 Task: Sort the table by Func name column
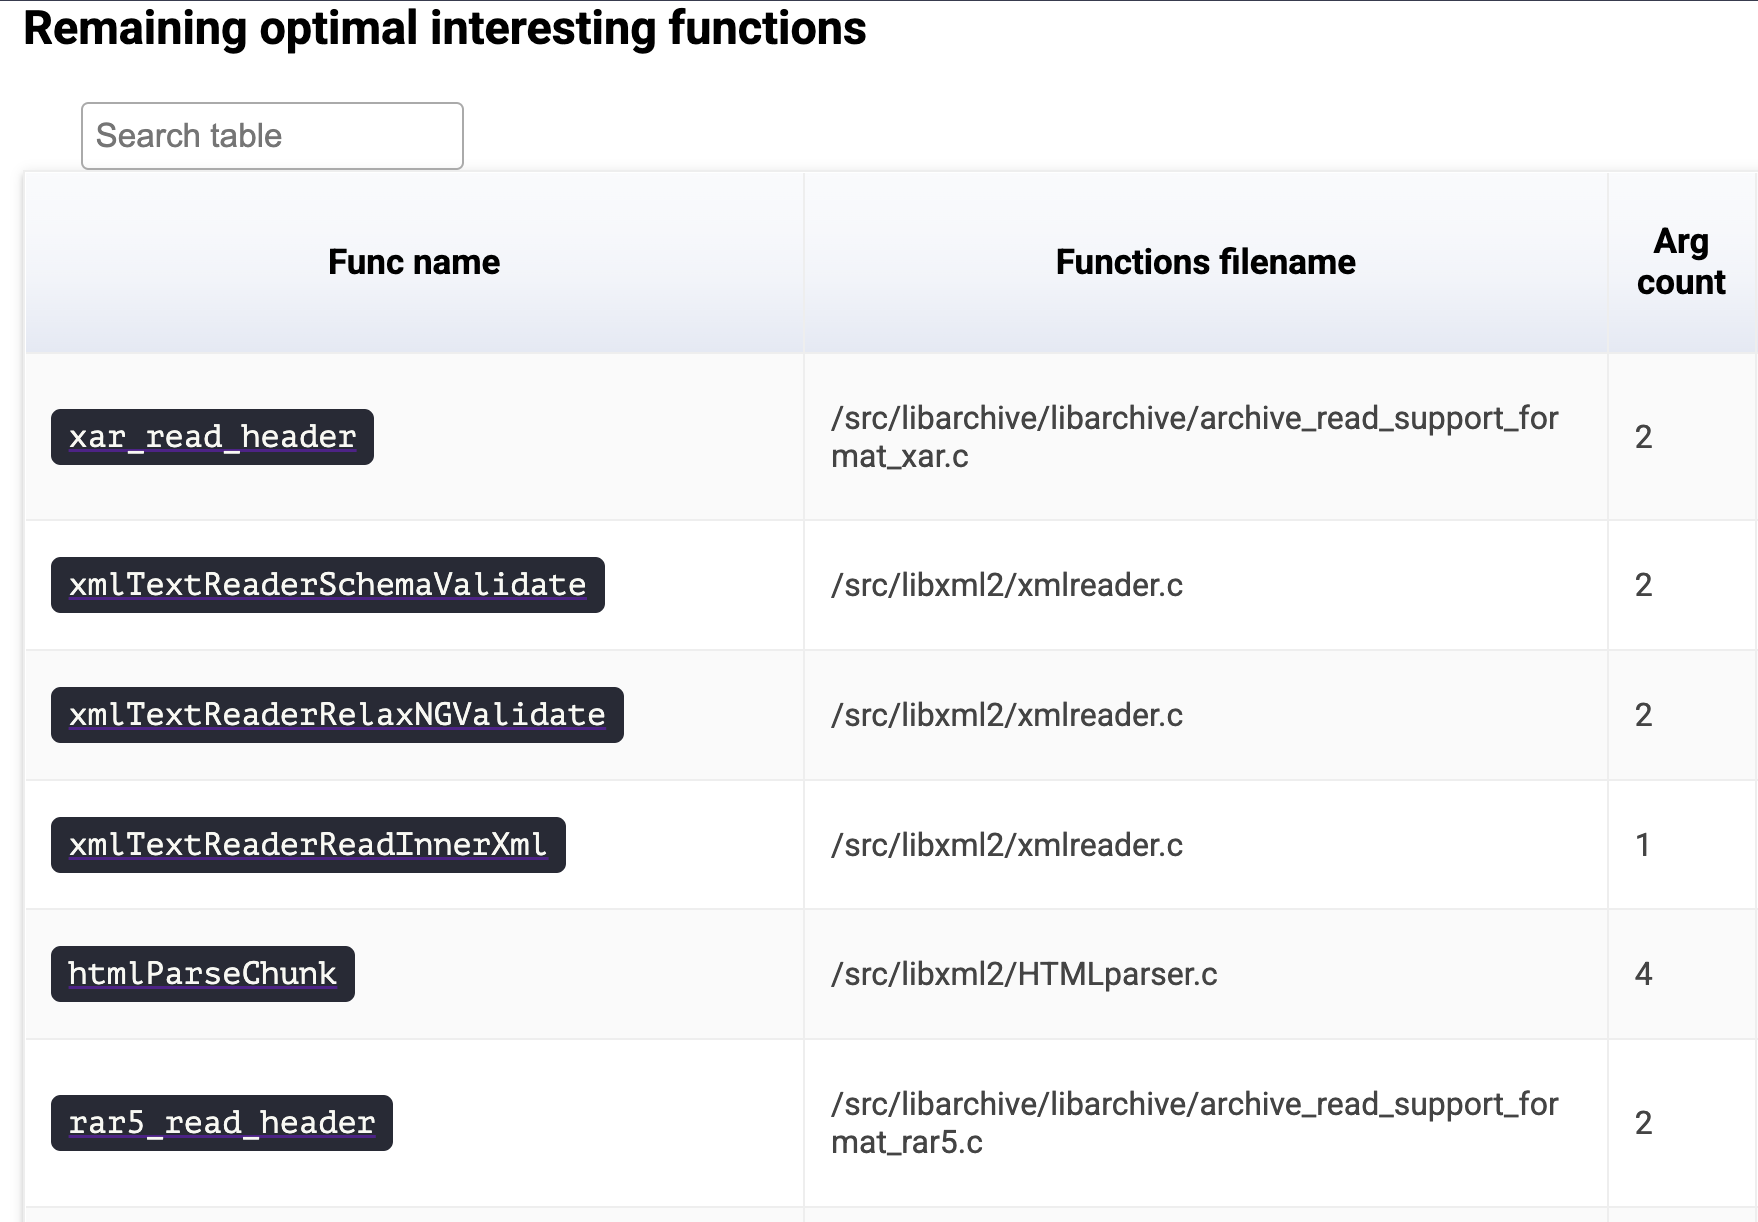click(413, 262)
